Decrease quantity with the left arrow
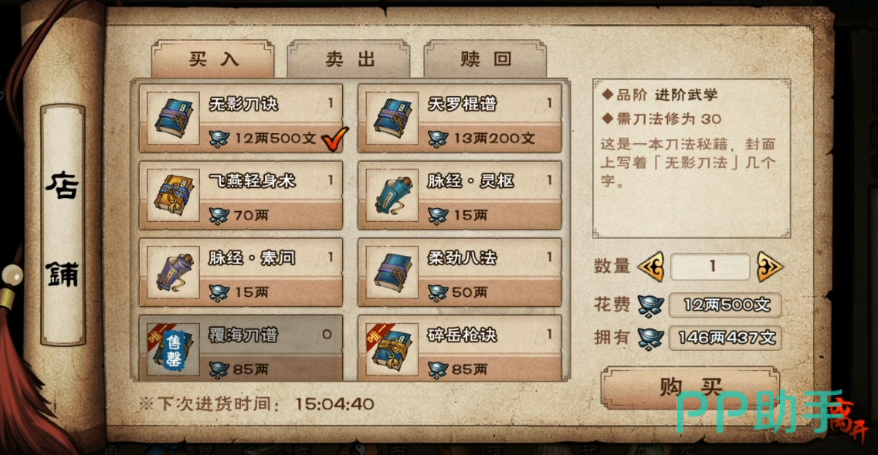878x455 pixels. (651, 266)
